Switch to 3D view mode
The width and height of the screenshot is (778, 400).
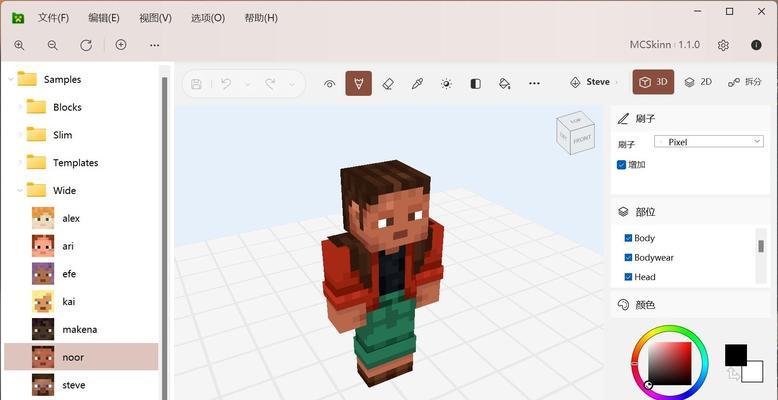pyautogui.click(x=653, y=82)
